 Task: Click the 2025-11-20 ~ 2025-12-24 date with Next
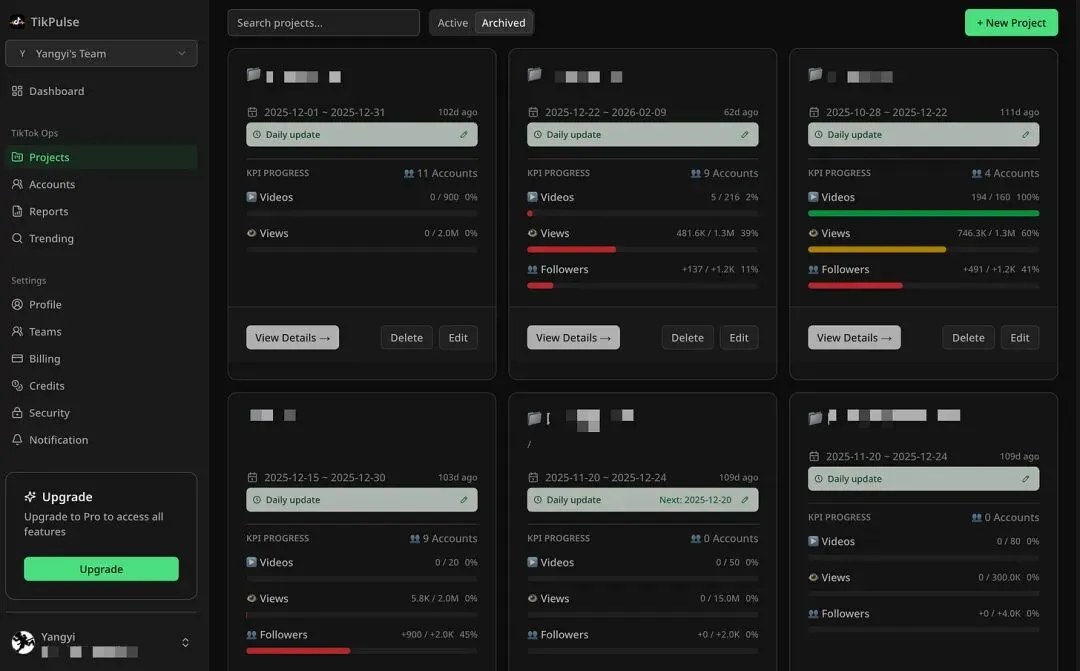click(605, 477)
